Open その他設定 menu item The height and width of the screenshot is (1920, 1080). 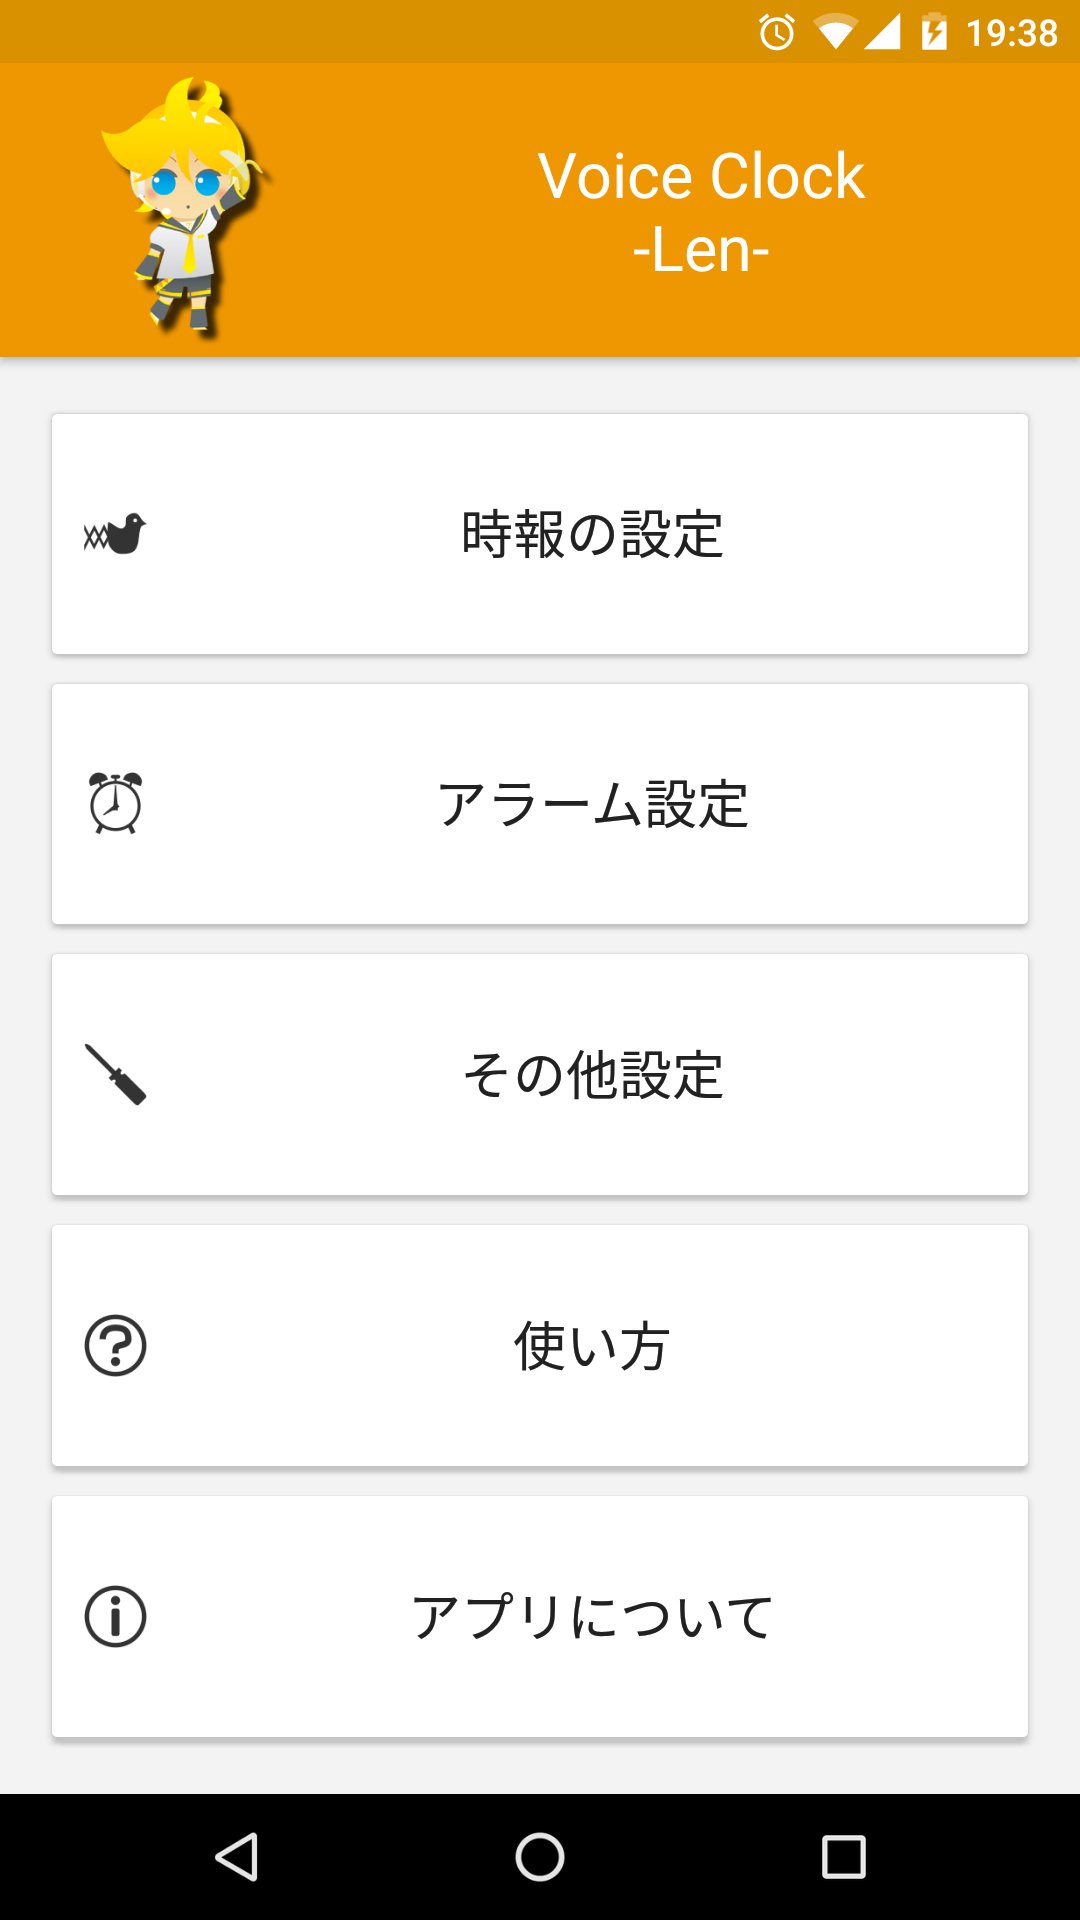coord(592,1075)
